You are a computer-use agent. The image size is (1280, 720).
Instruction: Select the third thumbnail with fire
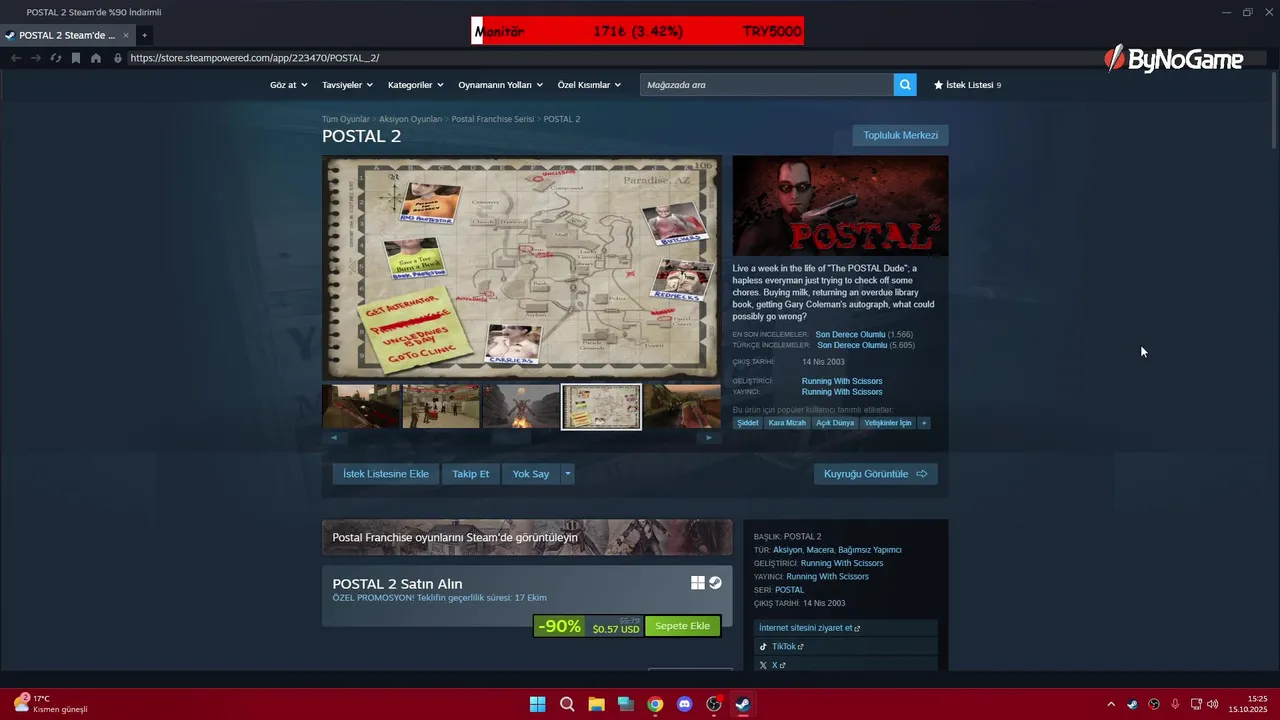click(521, 406)
